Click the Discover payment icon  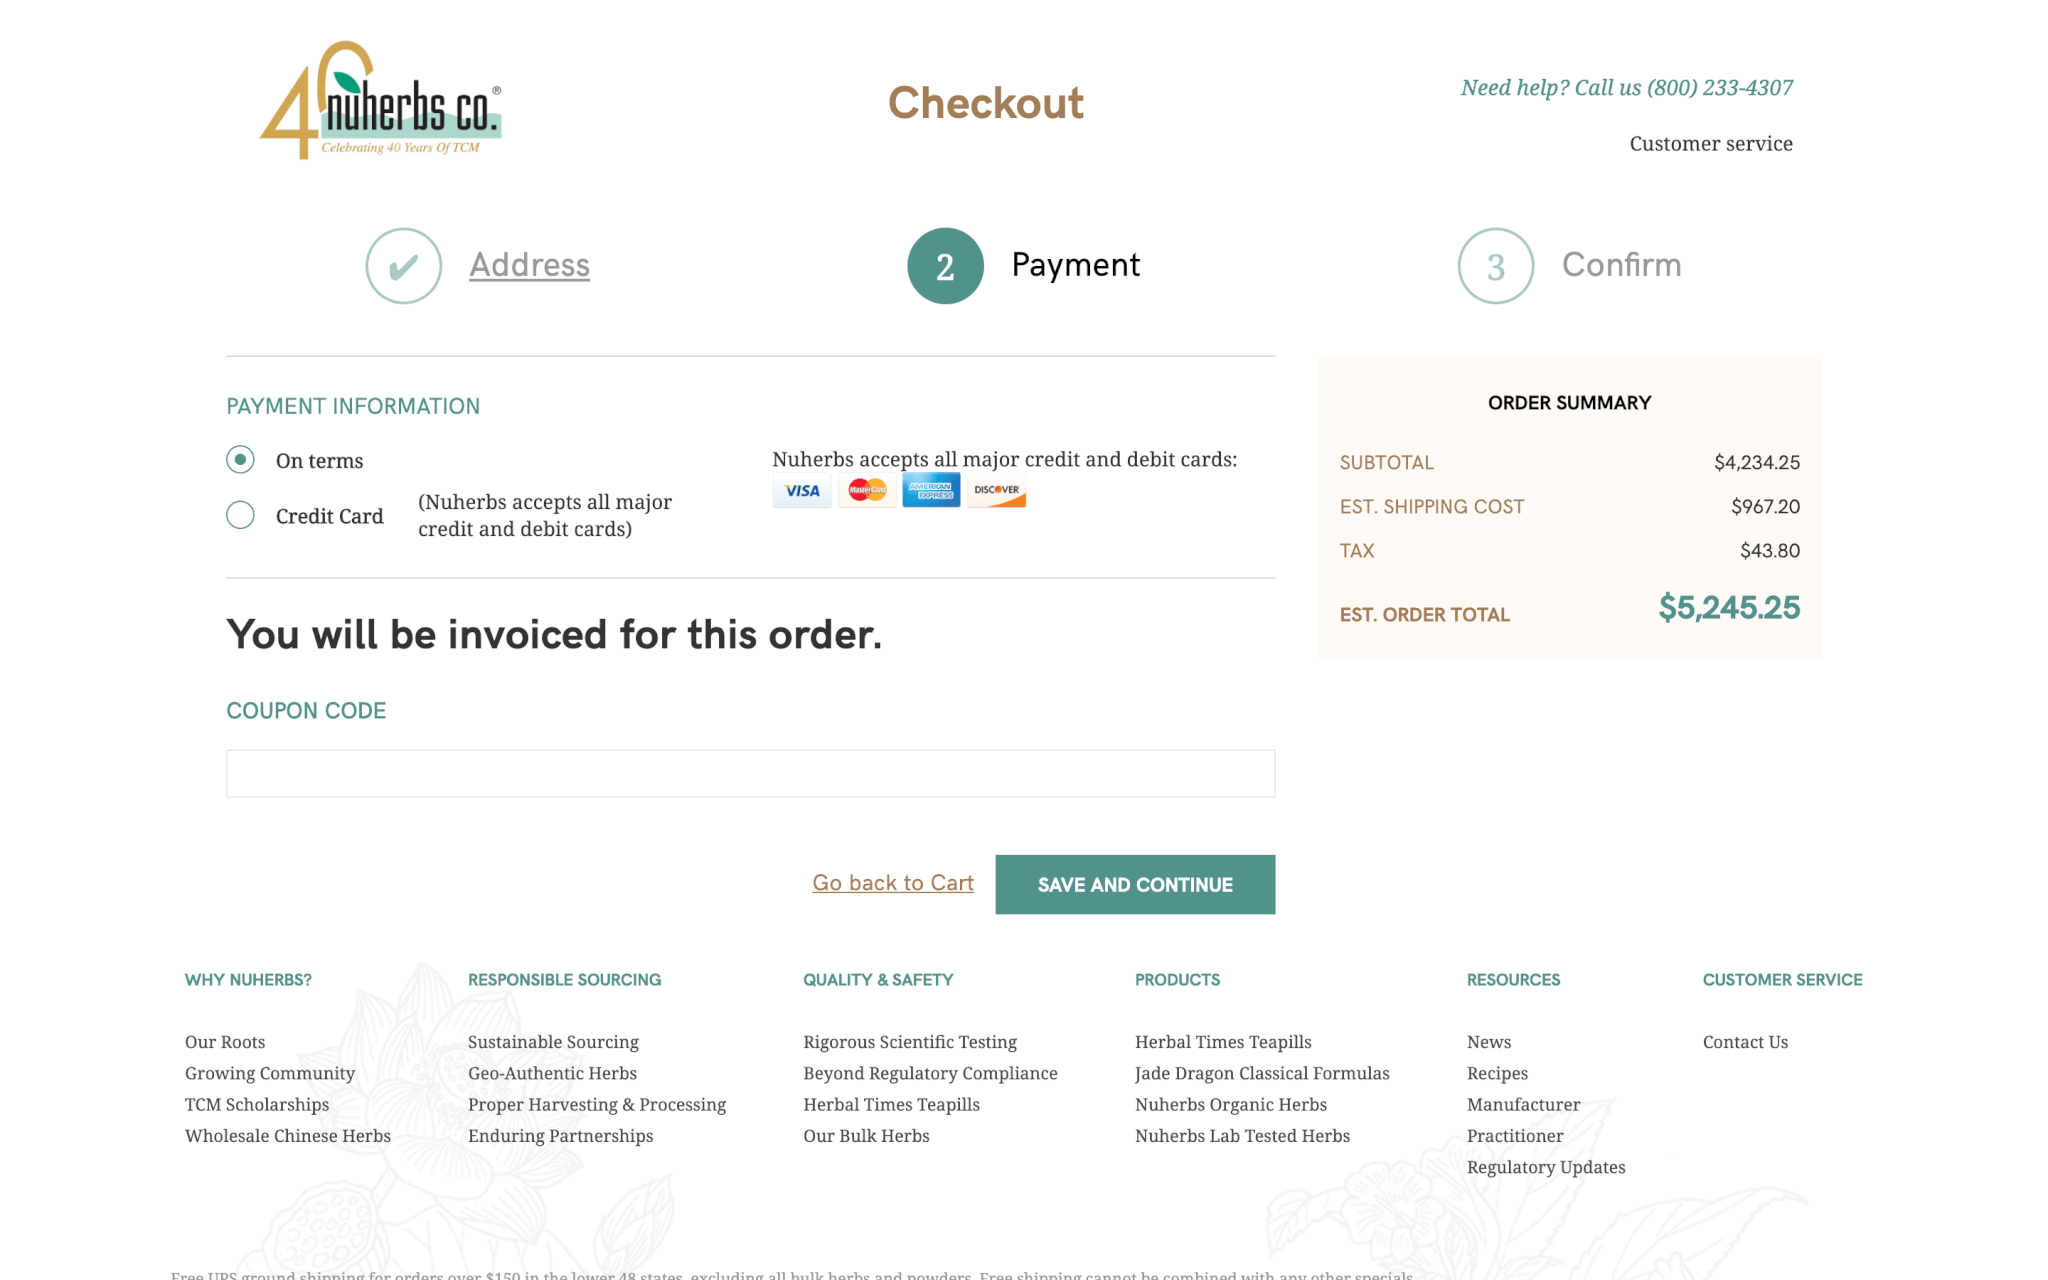tap(995, 491)
